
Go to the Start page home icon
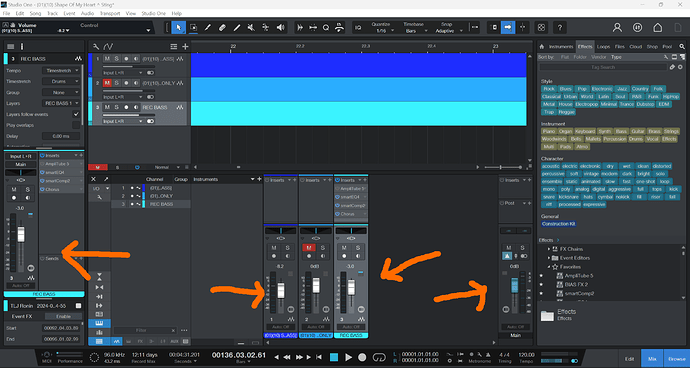pos(657,27)
